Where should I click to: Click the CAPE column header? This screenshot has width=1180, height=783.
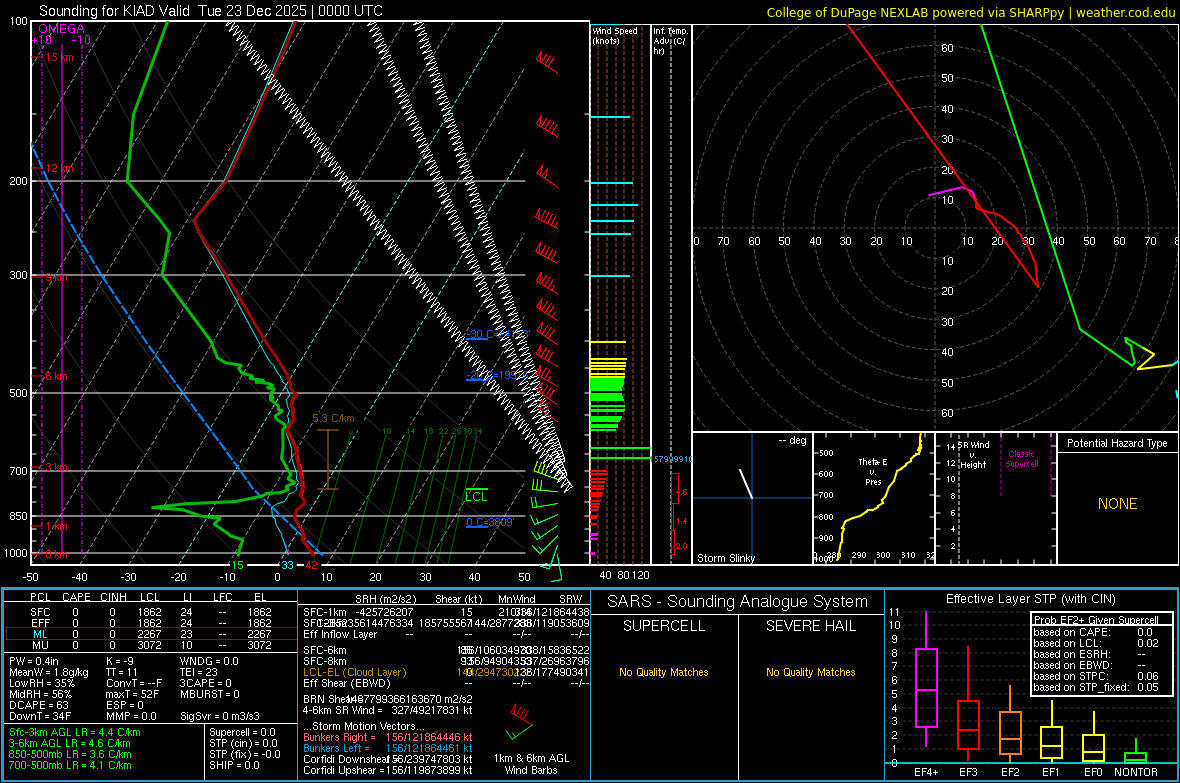coord(76,597)
